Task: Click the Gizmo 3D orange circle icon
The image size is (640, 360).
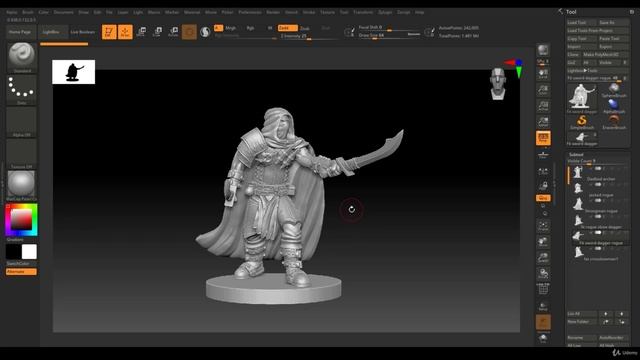Action: [189, 32]
